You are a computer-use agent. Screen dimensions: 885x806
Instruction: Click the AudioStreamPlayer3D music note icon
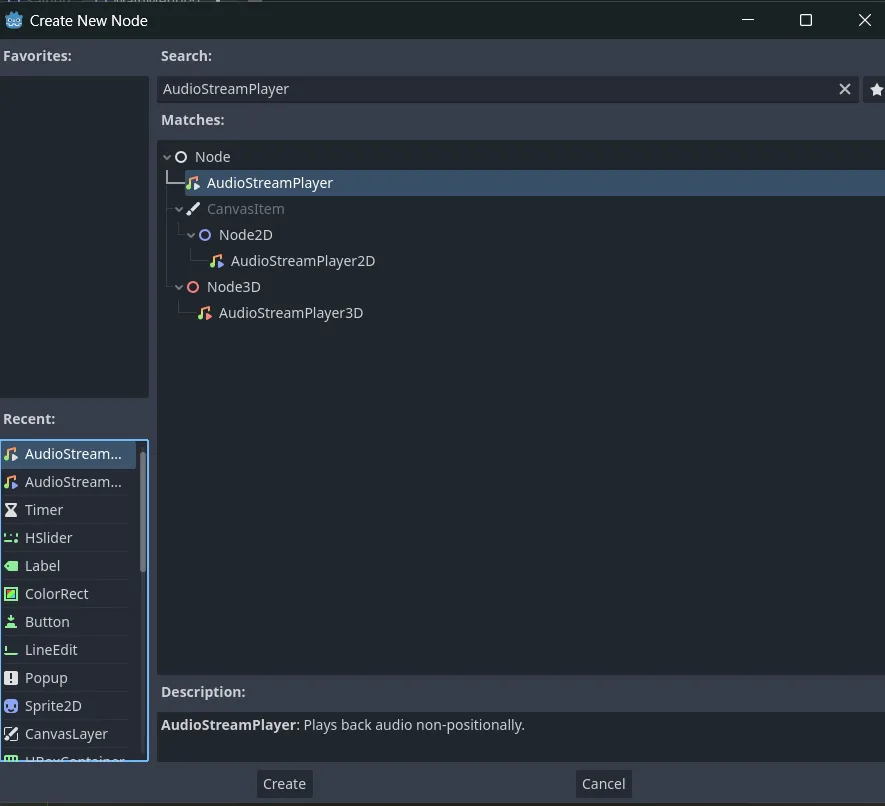pos(205,313)
